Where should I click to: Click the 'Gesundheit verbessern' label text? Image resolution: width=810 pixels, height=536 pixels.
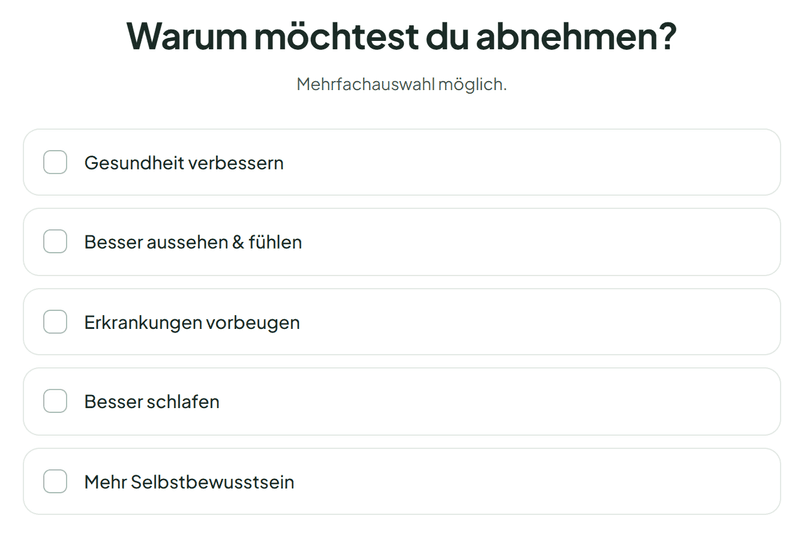click(184, 163)
